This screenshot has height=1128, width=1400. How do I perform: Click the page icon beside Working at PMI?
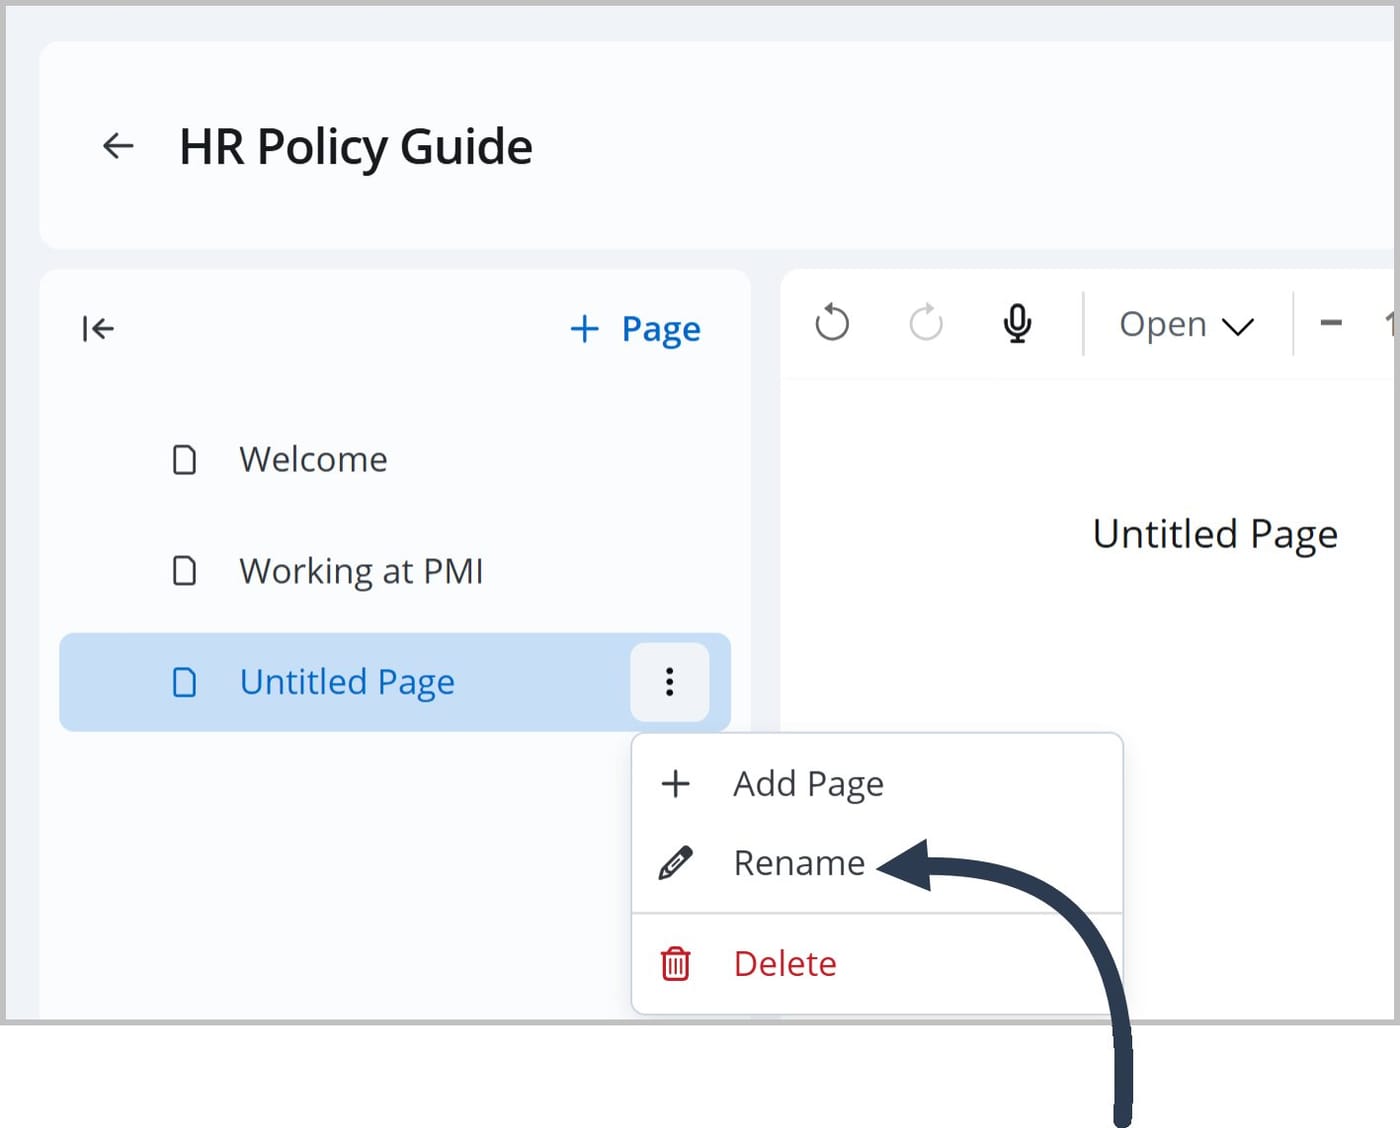click(185, 571)
